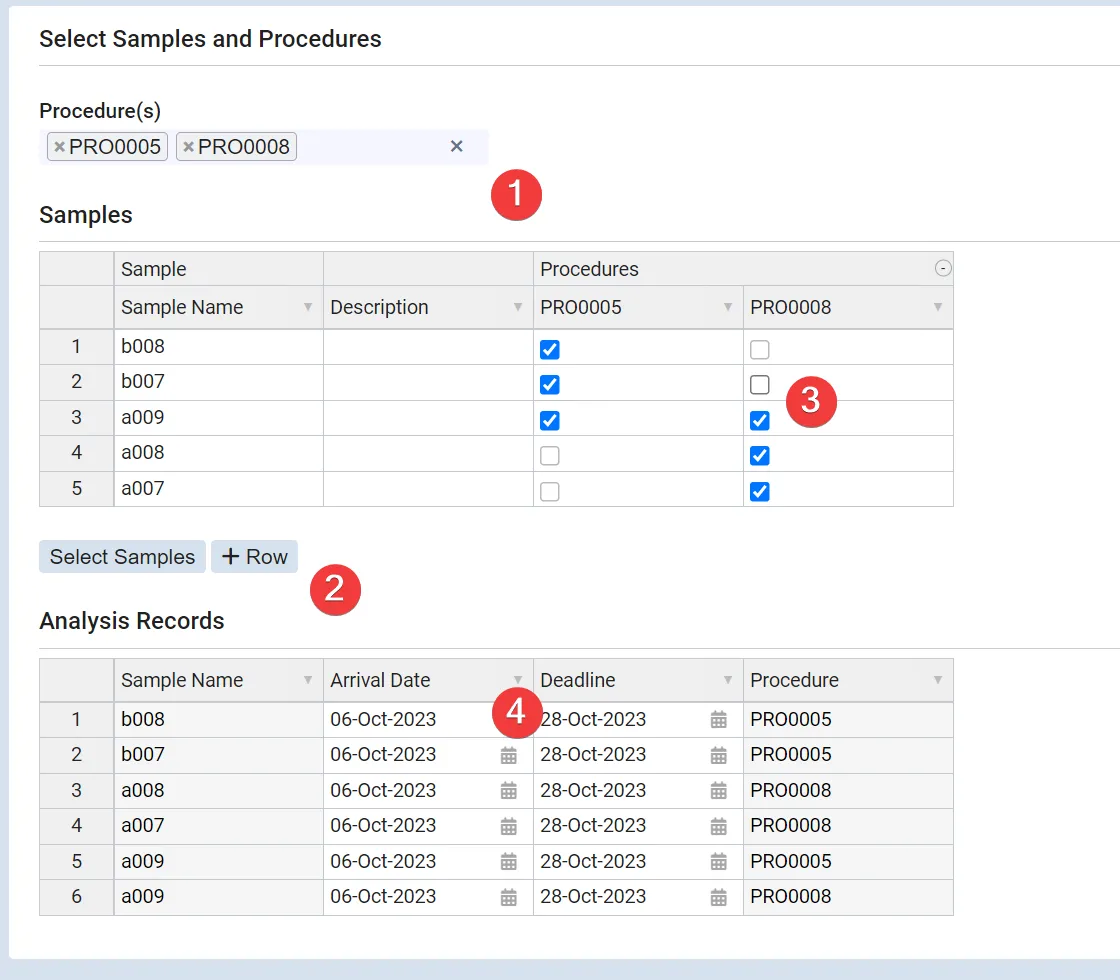The width and height of the screenshot is (1120, 980).
Task: Check PRO0008 for sample b007
Action: [x=760, y=385]
